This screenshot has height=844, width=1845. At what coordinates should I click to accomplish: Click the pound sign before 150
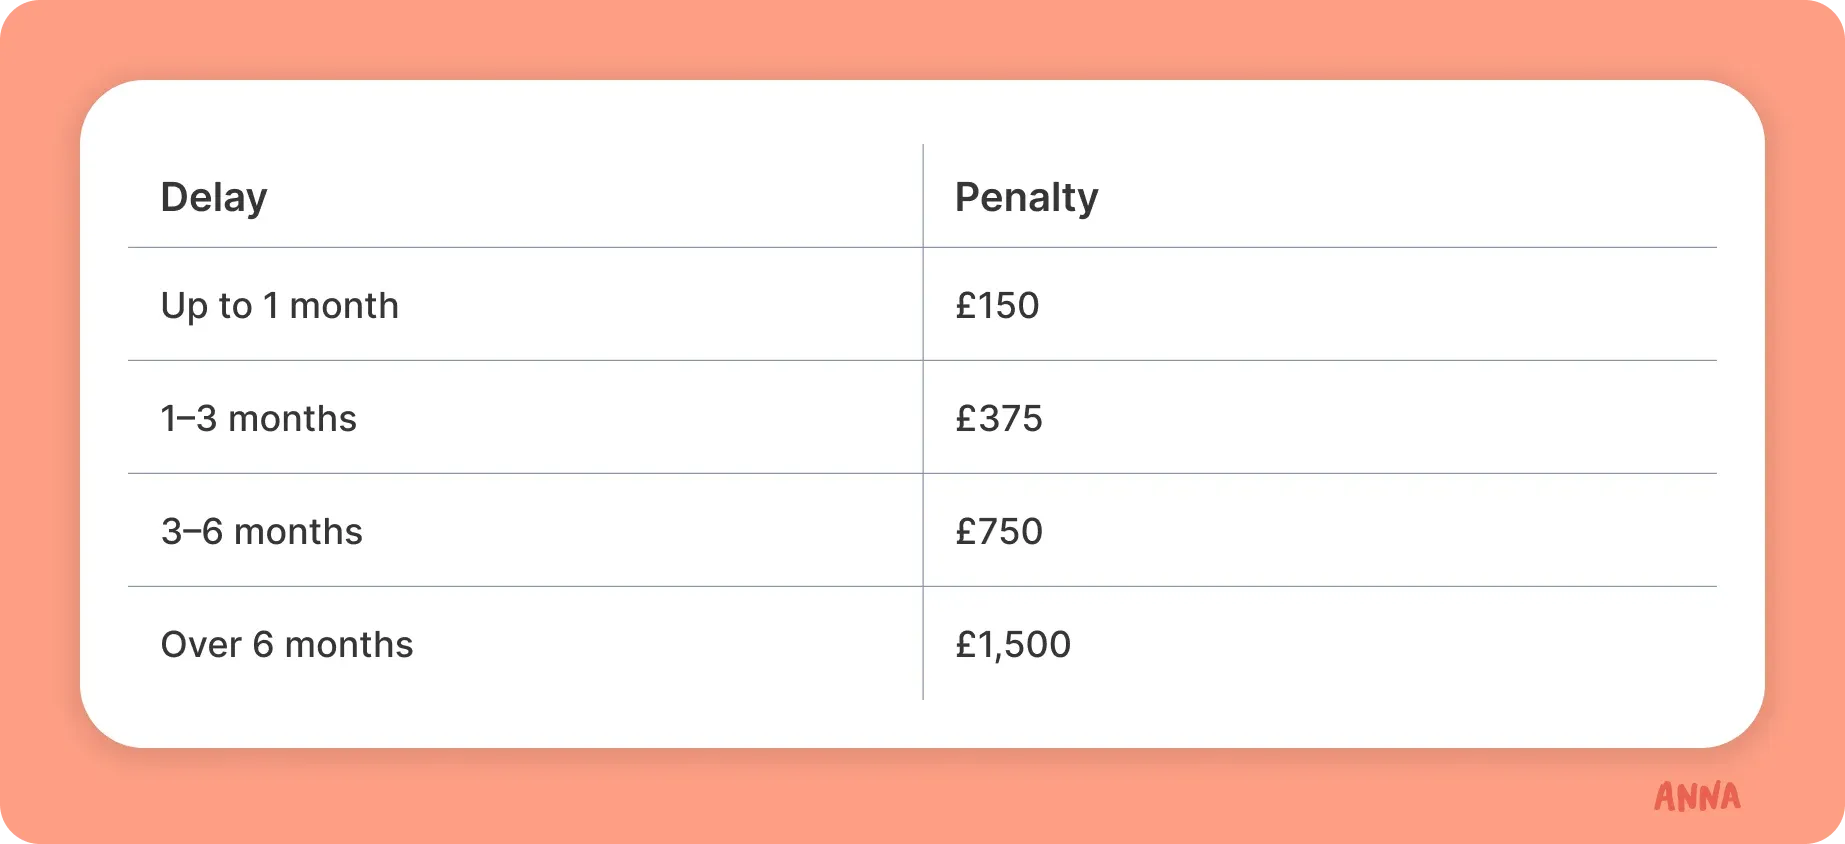pyautogui.click(x=965, y=305)
